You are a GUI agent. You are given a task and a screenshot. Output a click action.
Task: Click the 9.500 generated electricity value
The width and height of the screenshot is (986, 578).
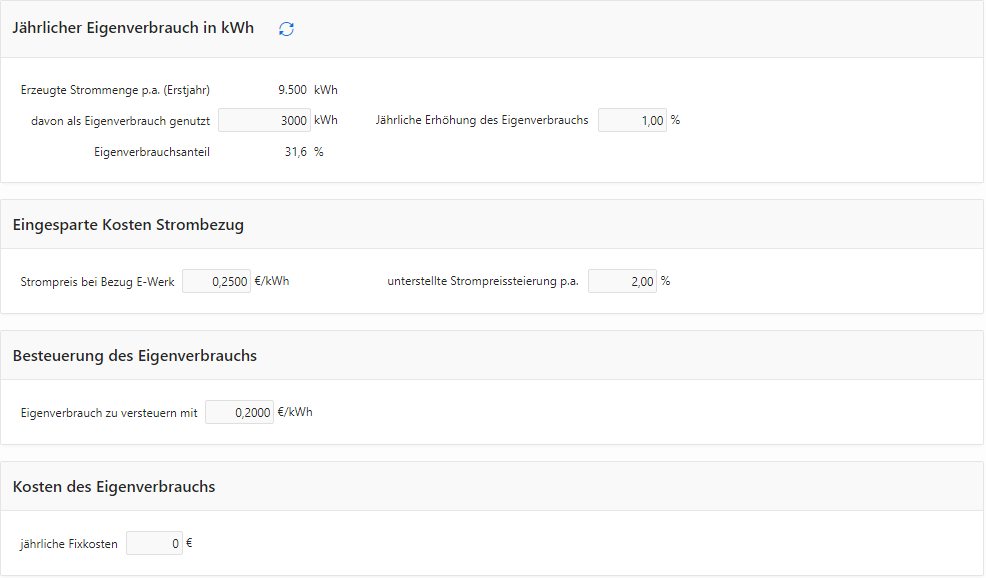[292, 90]
